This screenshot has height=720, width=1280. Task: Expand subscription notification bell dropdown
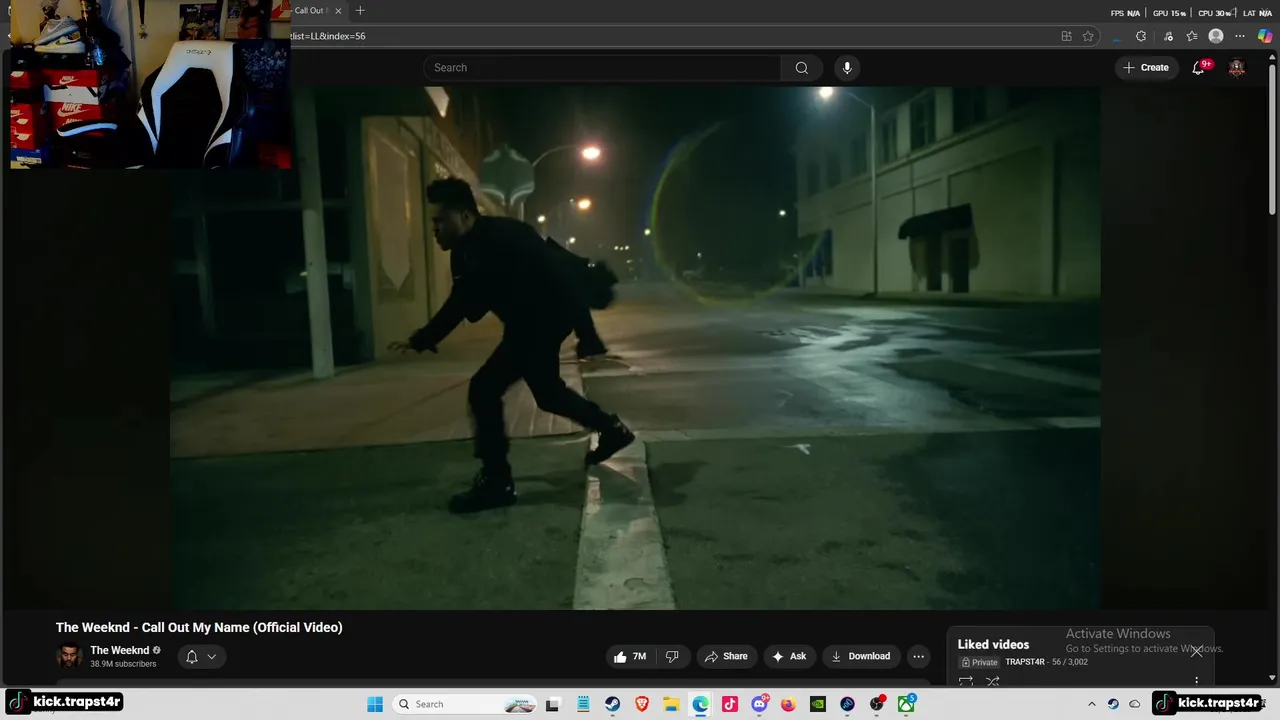click(x=201, y=657)
